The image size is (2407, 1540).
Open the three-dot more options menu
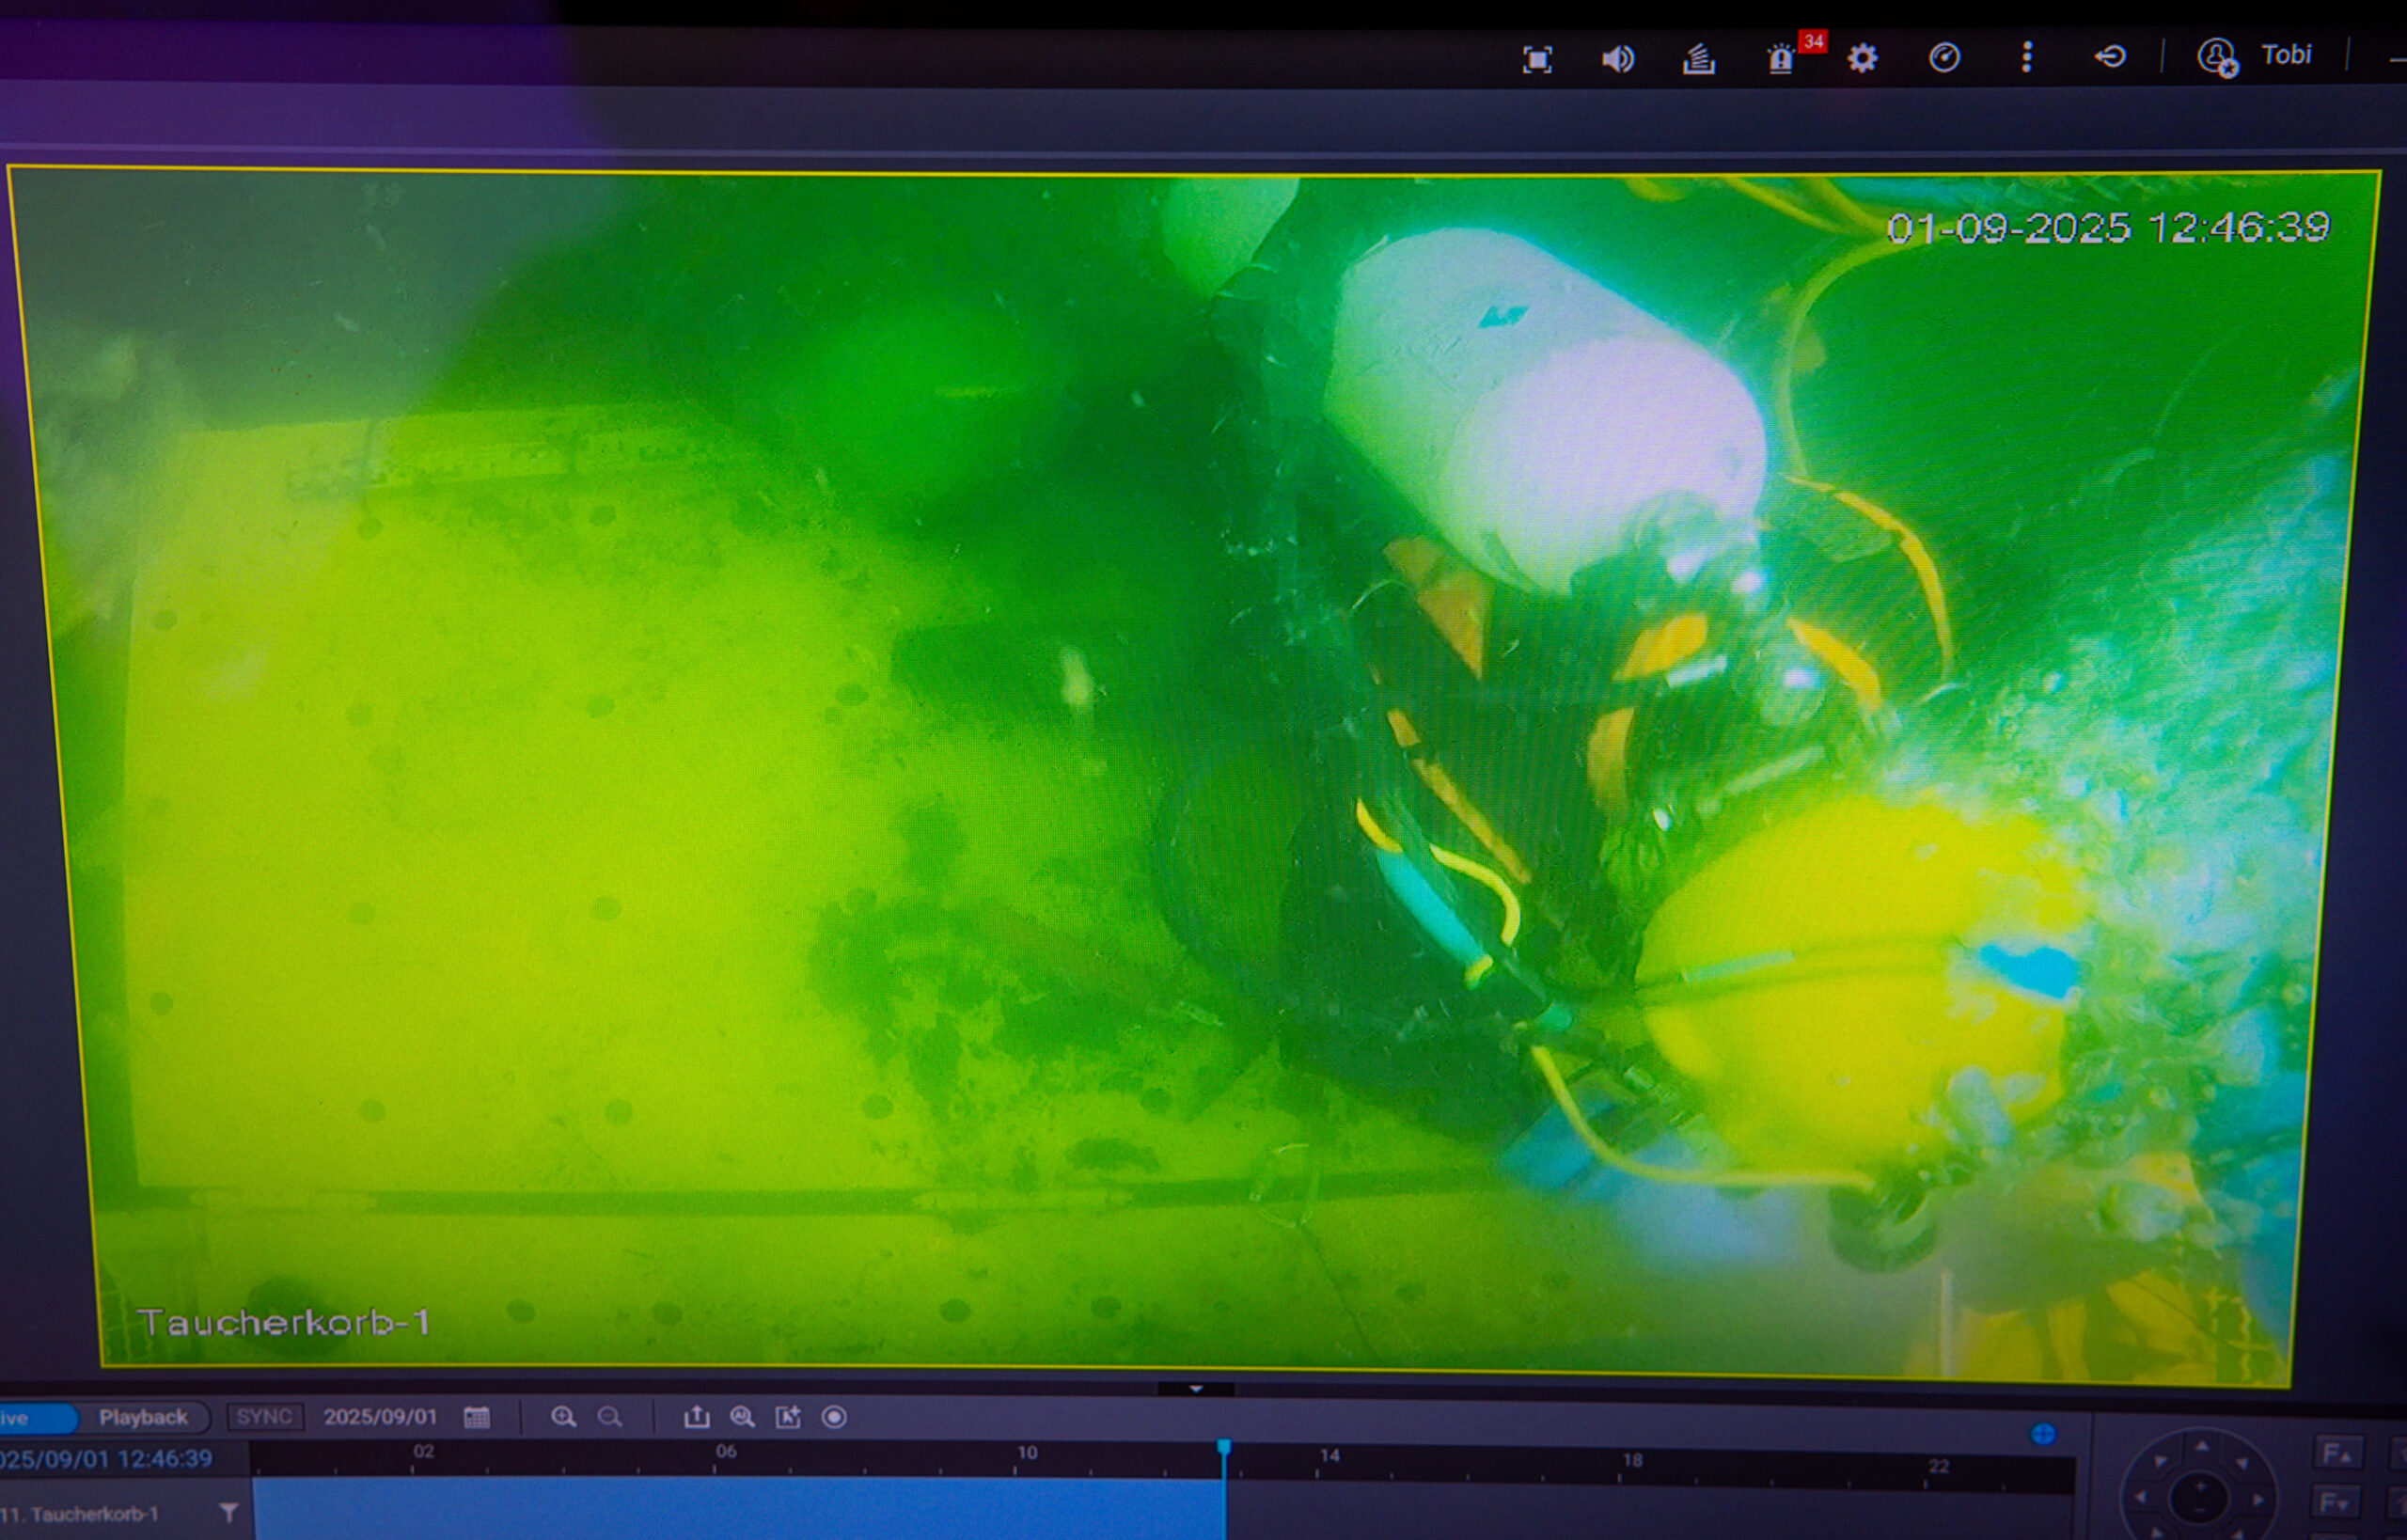(x=2027, y=57)
